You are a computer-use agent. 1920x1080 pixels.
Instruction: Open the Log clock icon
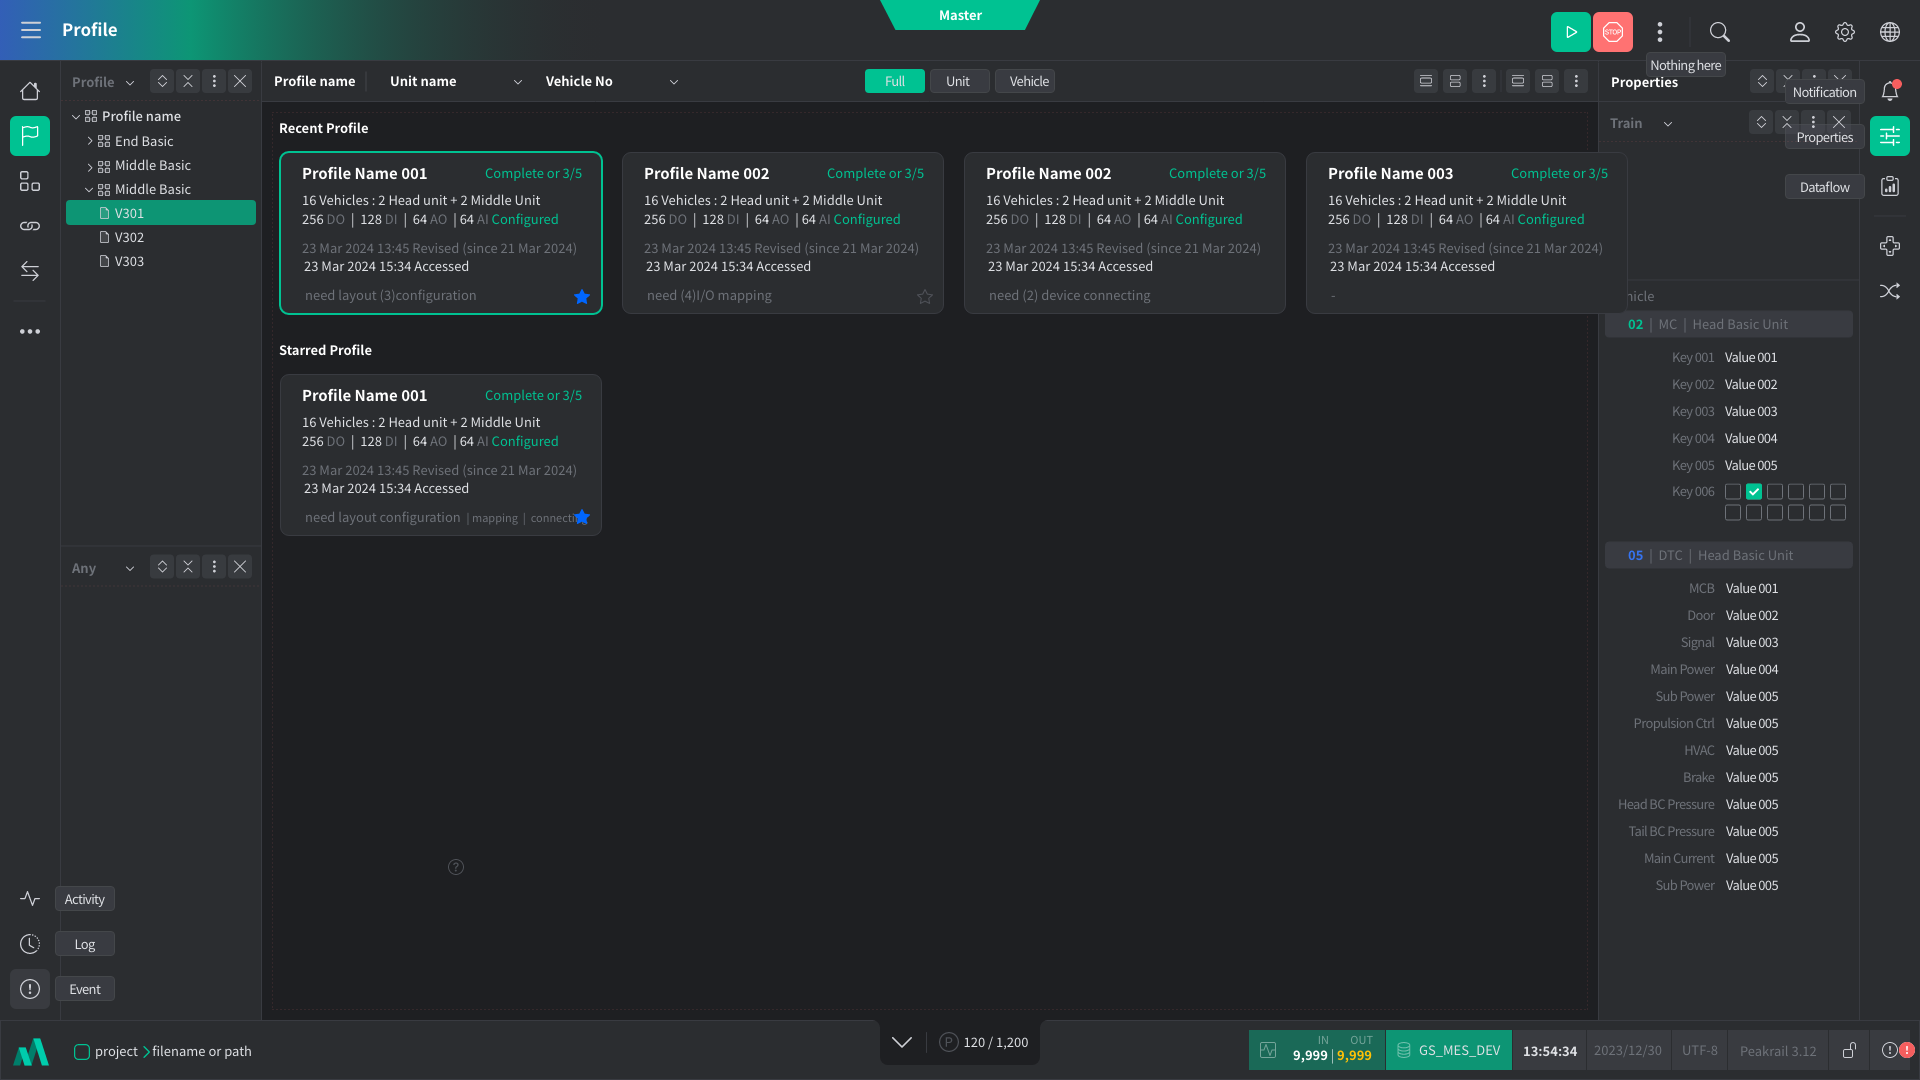[30, 944]
